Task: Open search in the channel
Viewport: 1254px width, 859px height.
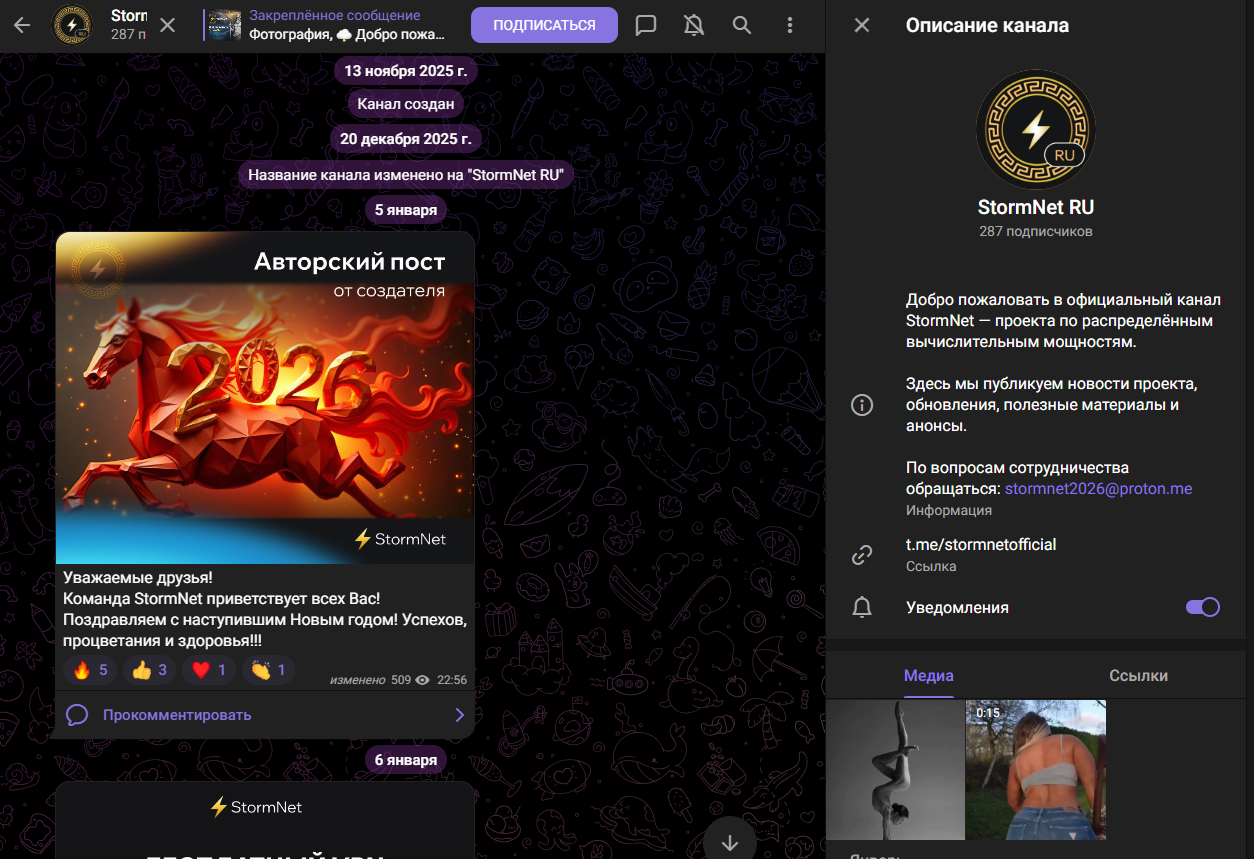Action: pyautogui.click(x=742, y=25)
